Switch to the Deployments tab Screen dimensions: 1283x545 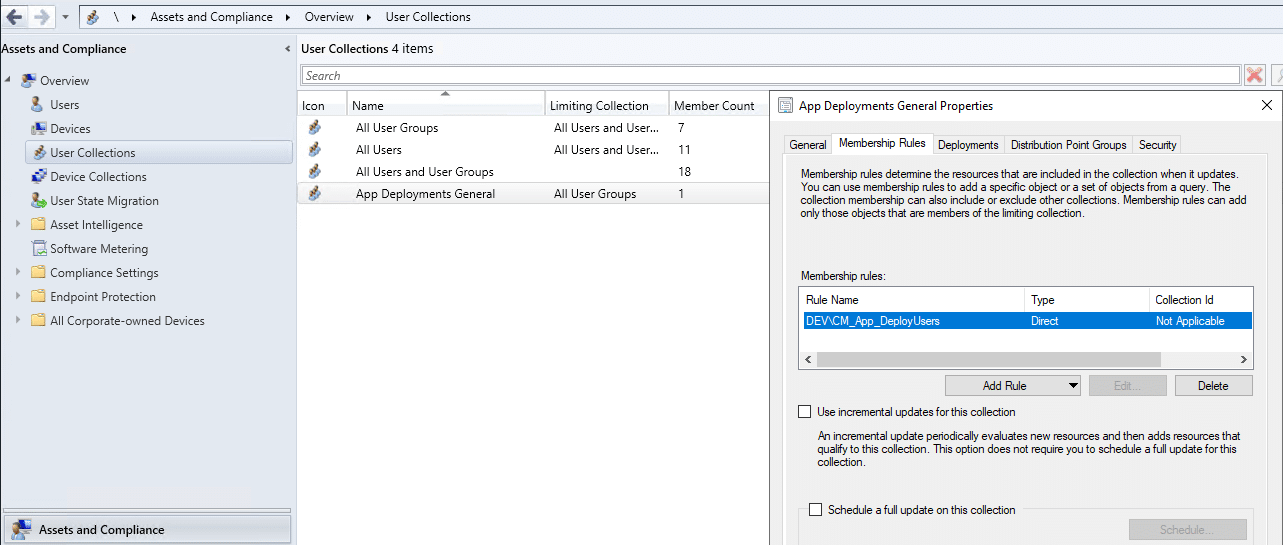[x=967, y=145]
